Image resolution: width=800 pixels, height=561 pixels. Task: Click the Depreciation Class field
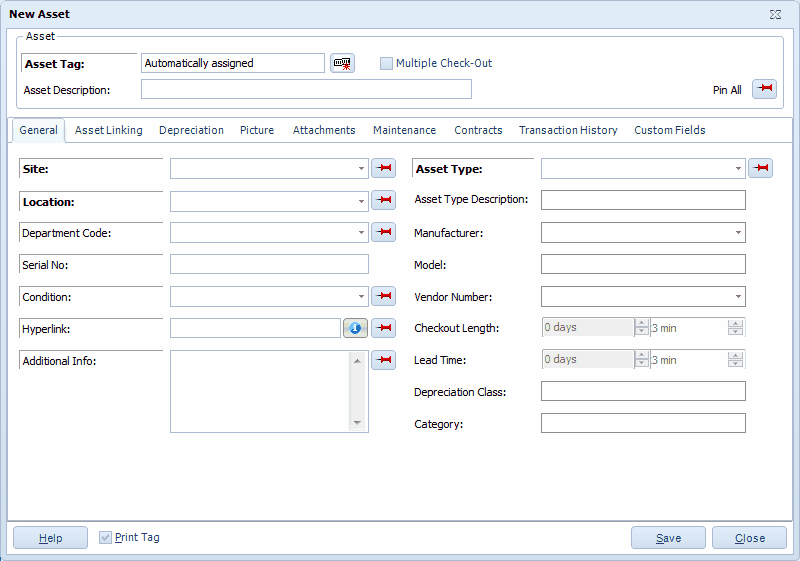[643, 391]
